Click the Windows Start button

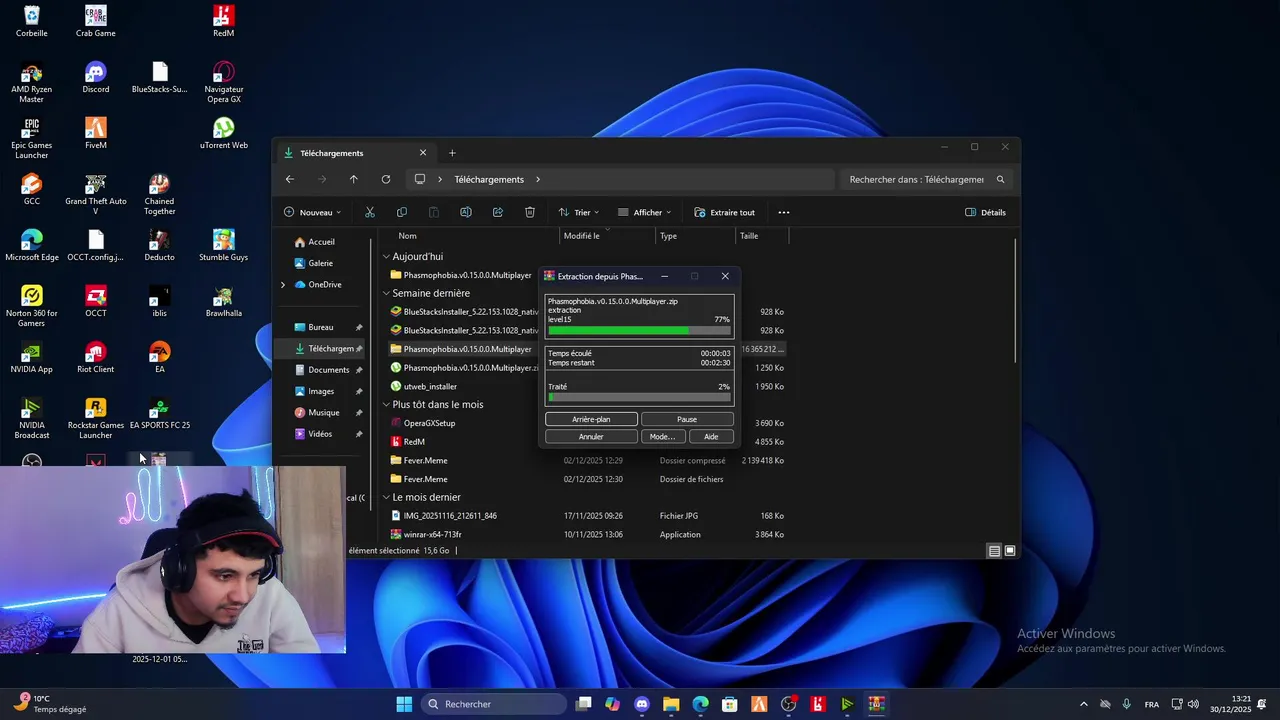404,704
